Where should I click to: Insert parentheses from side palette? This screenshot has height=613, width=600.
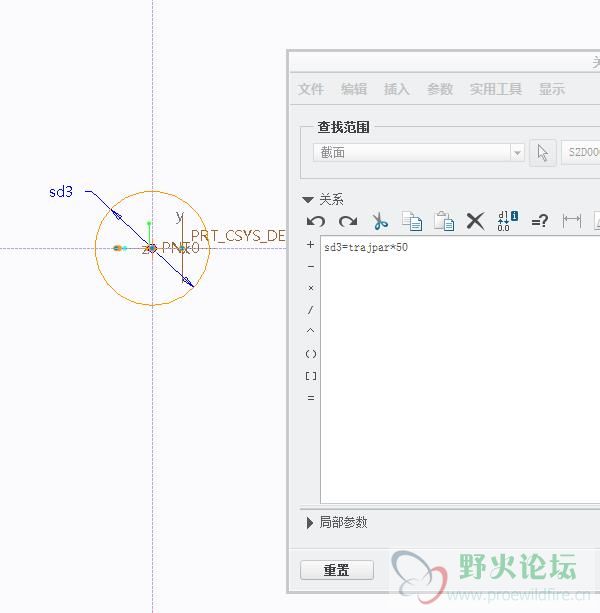[311, 354]
